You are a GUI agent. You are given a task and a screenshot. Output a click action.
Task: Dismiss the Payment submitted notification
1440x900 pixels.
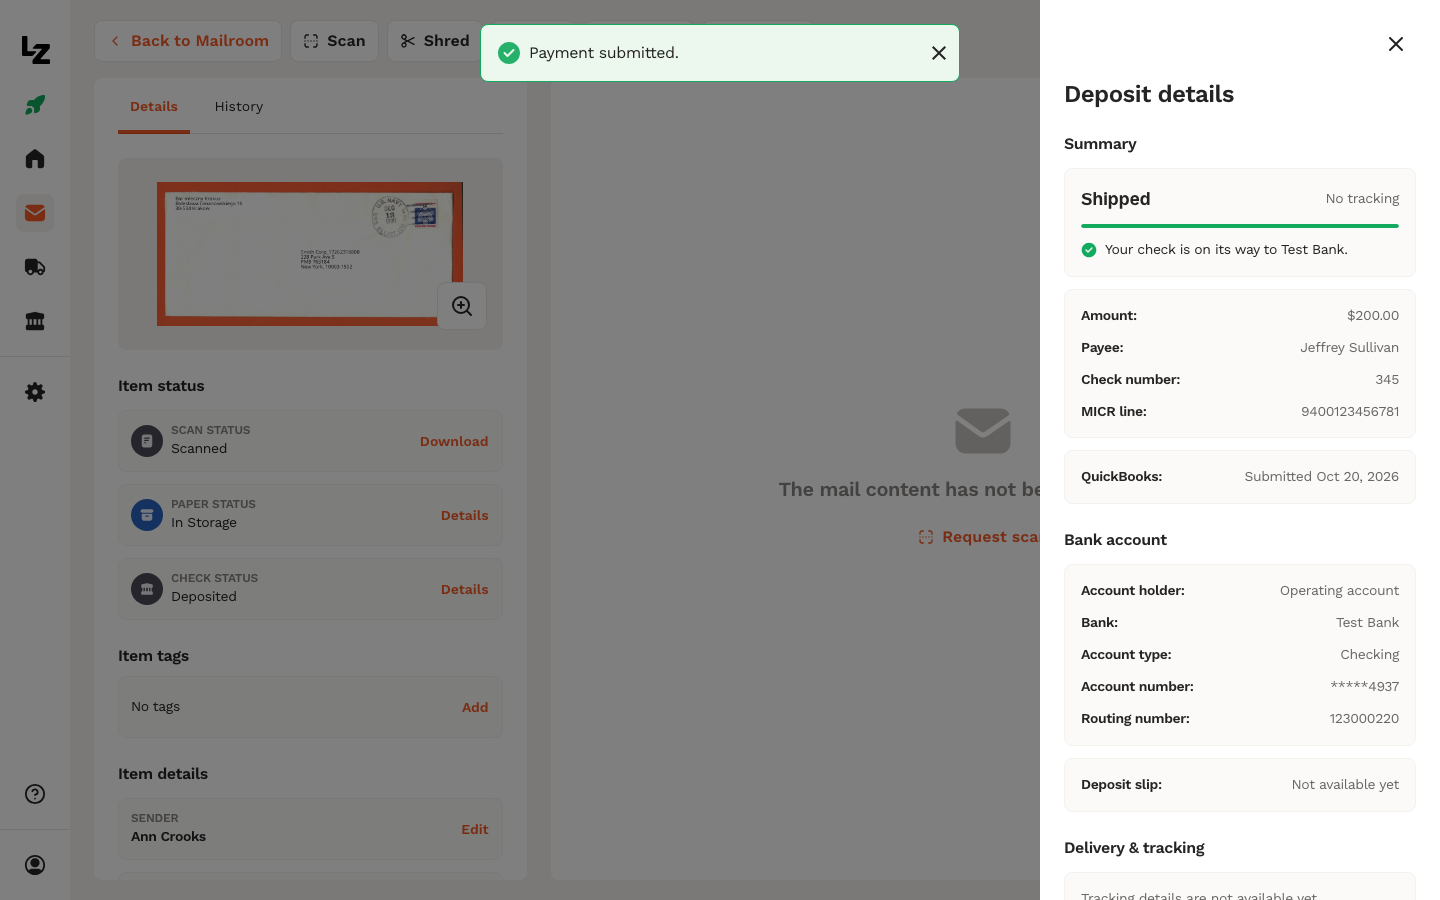[939, 53]
